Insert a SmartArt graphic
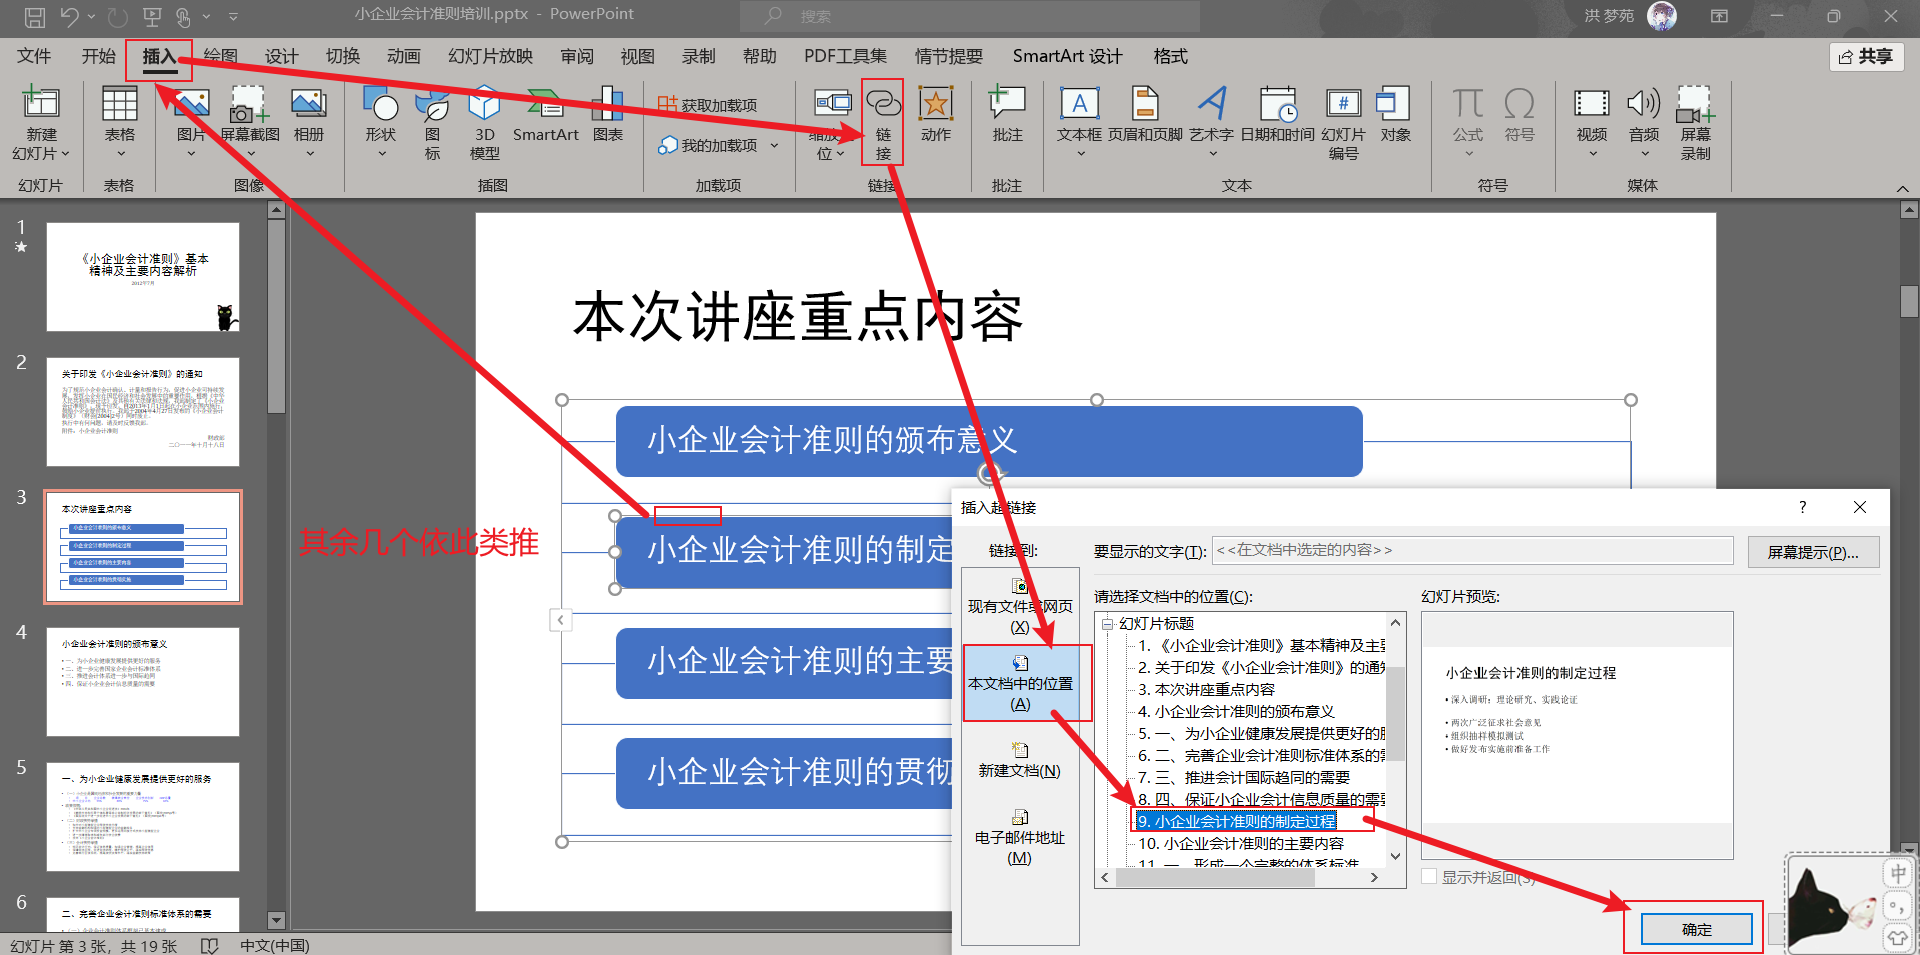 pyautogui.click(x=545, y=116)
